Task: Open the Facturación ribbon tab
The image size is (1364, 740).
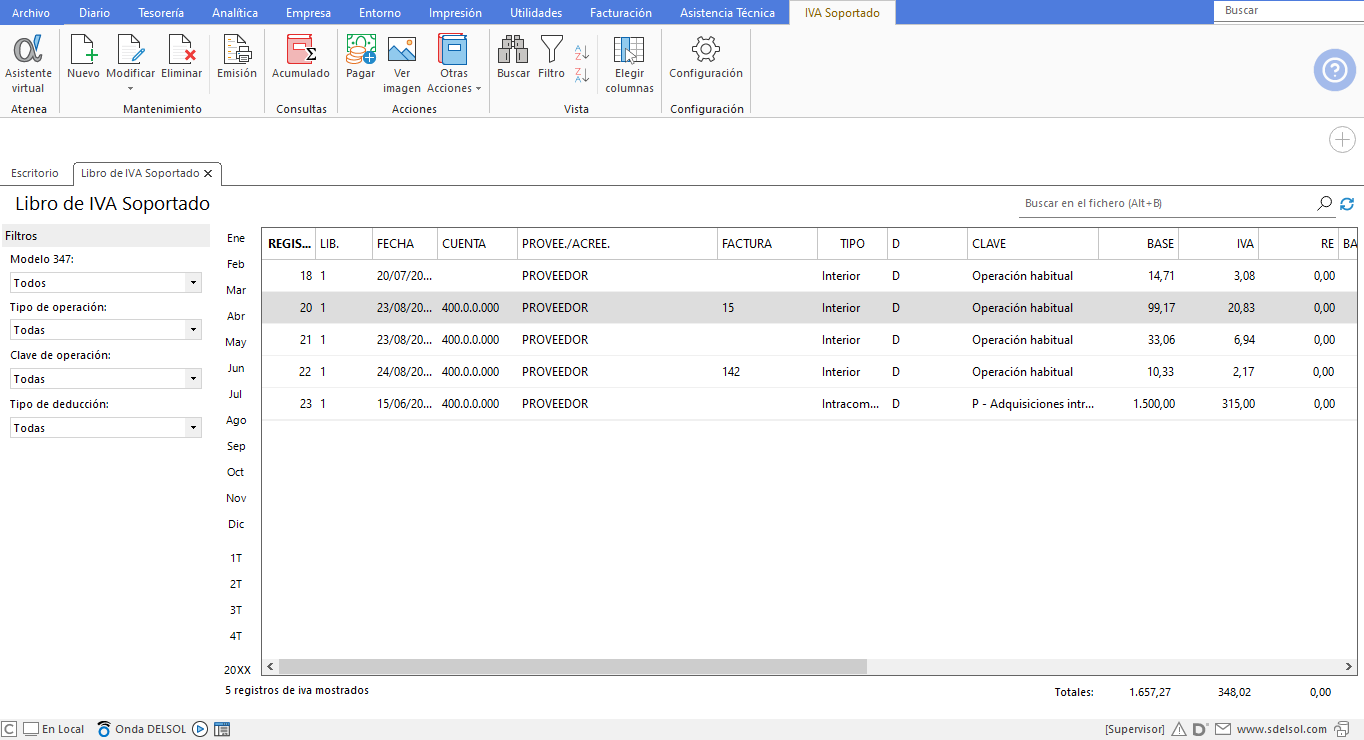Action: tap(620, 13)
